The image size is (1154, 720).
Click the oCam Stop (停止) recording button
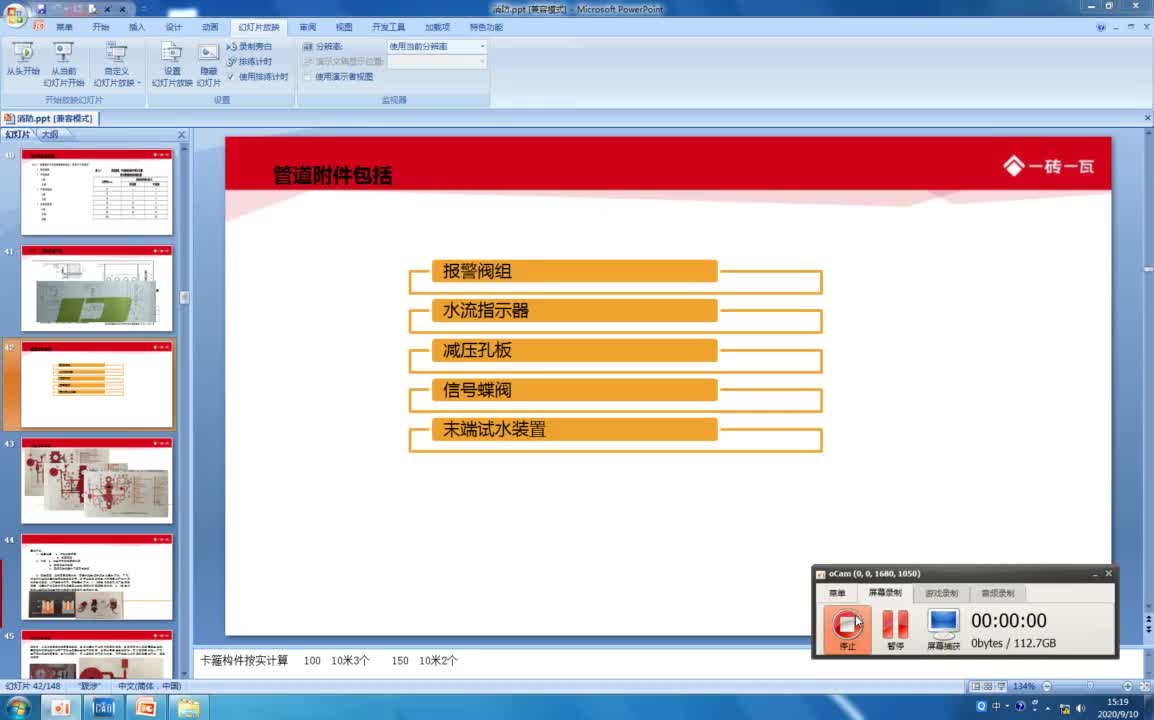tap(847, 629)
